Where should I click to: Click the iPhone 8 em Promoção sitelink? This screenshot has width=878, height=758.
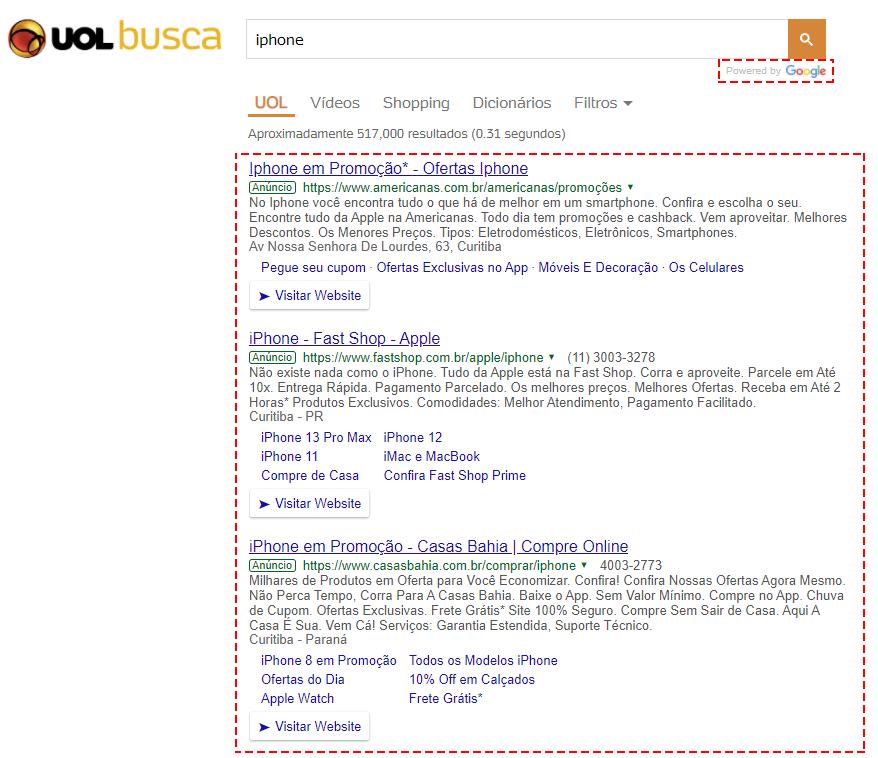point(329,661)
